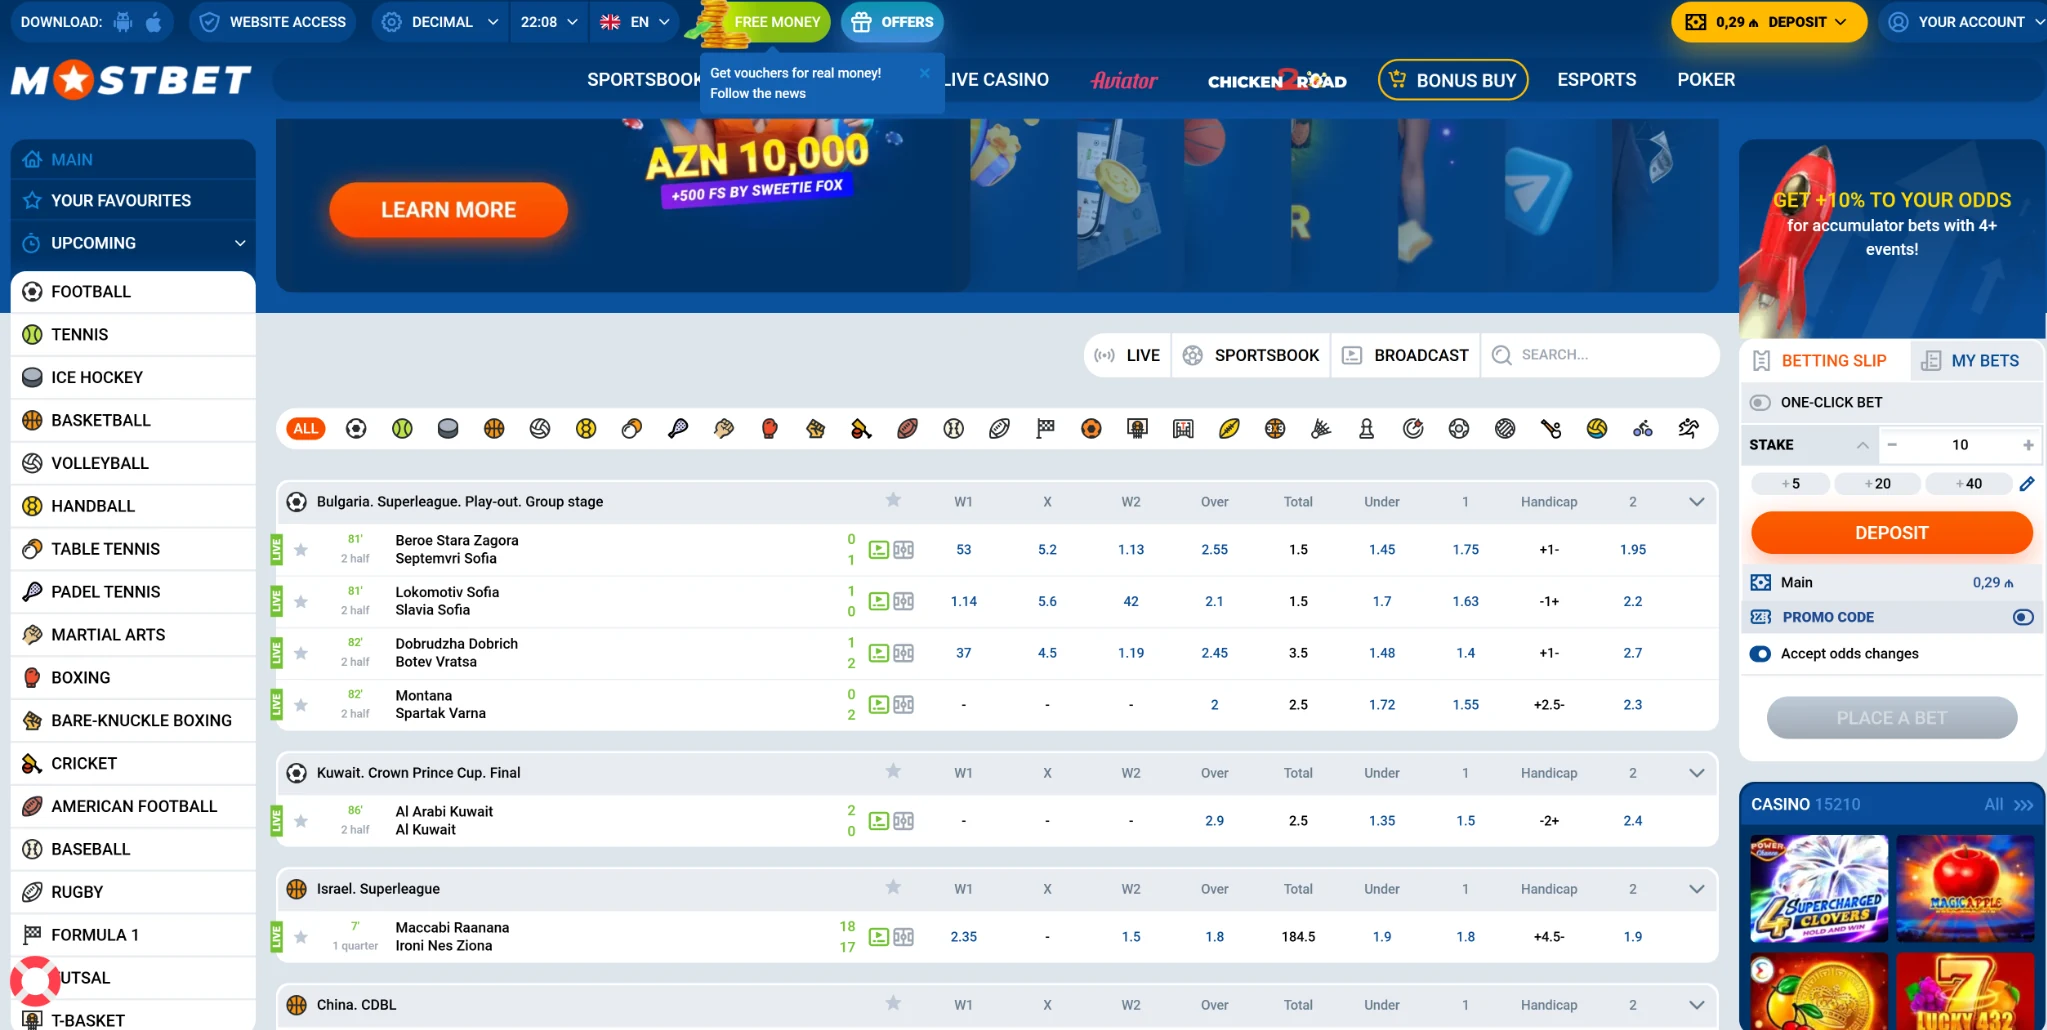
Task: Open the support lifebuoy chat icon
Action: tap(36, 981)
